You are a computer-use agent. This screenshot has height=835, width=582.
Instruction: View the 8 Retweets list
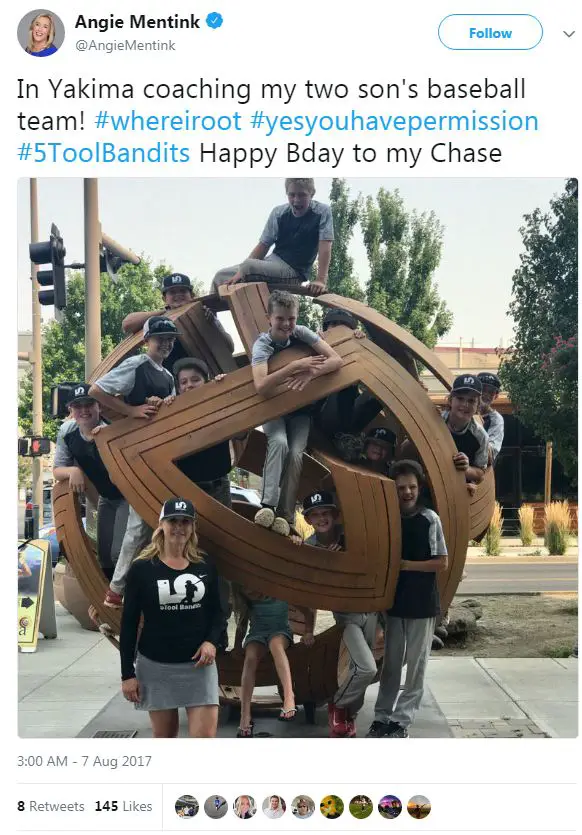click(51, 806)
